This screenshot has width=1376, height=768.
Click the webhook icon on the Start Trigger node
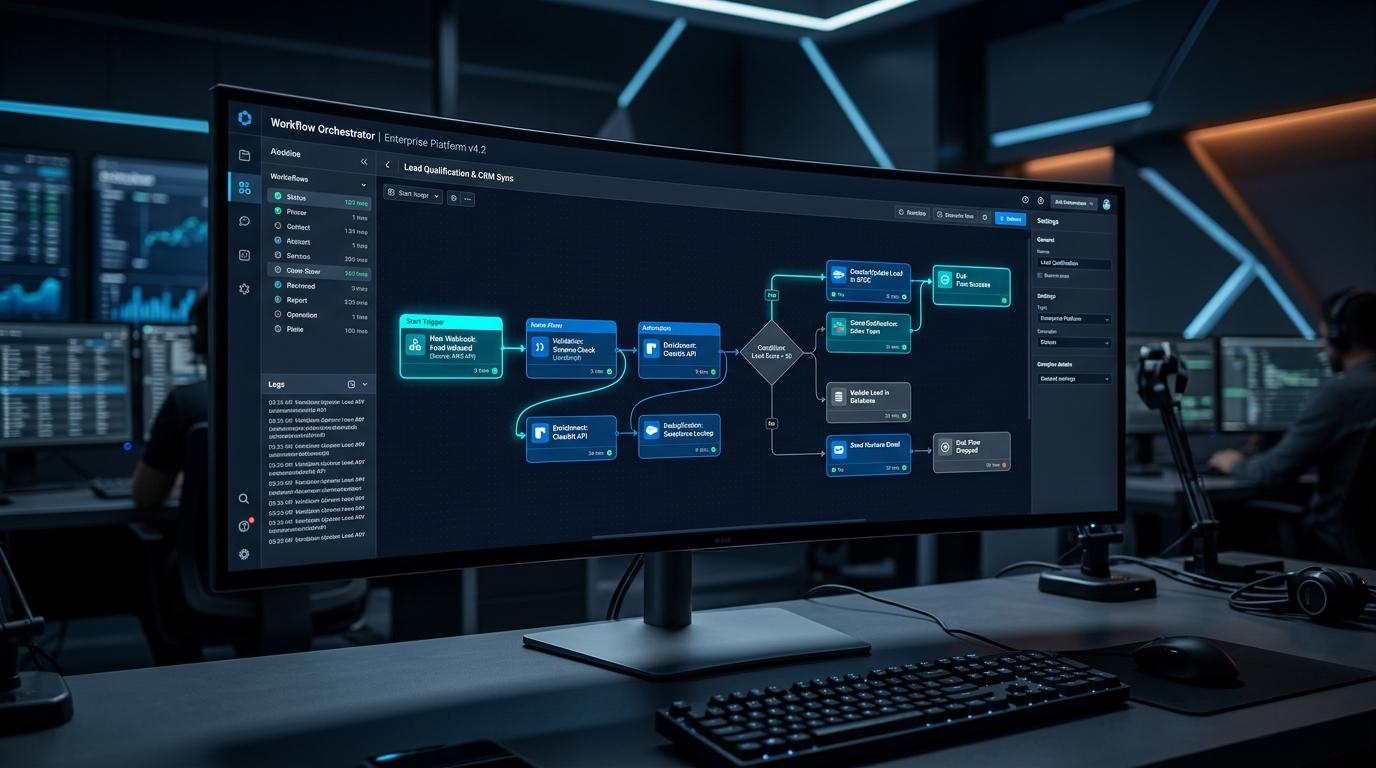click(x=415, y=345)
